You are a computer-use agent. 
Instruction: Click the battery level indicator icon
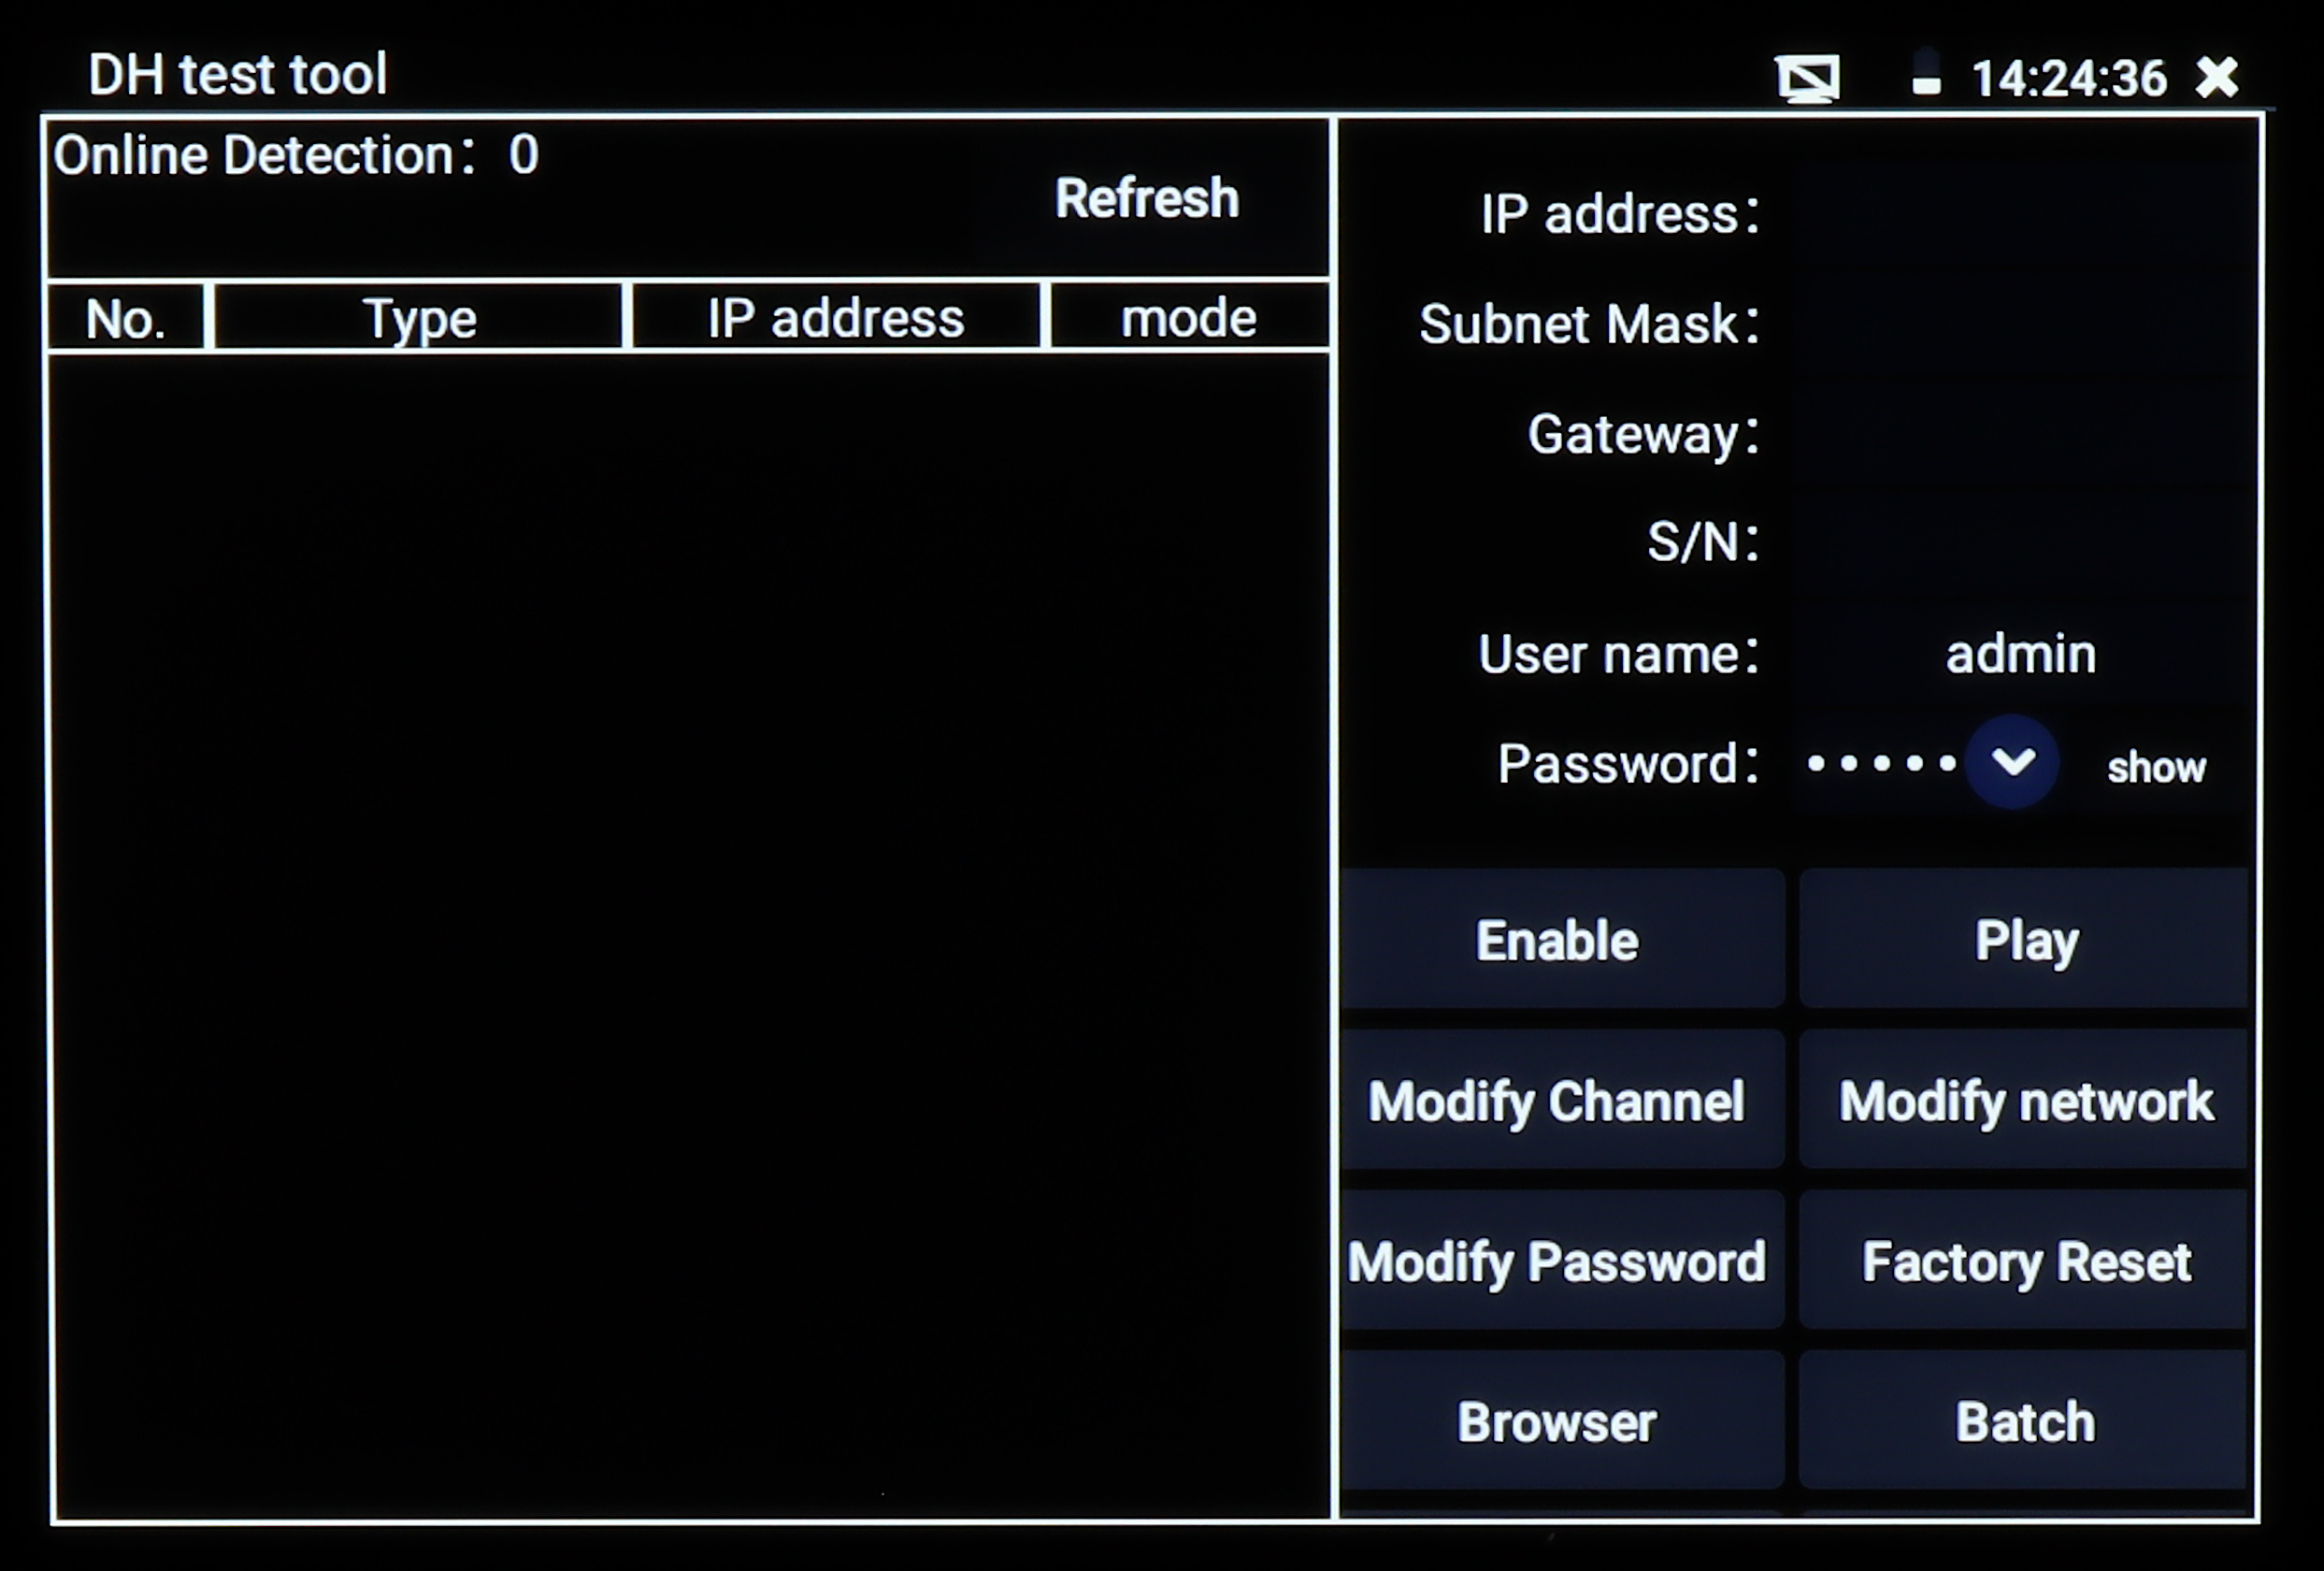pos(1926,75)
